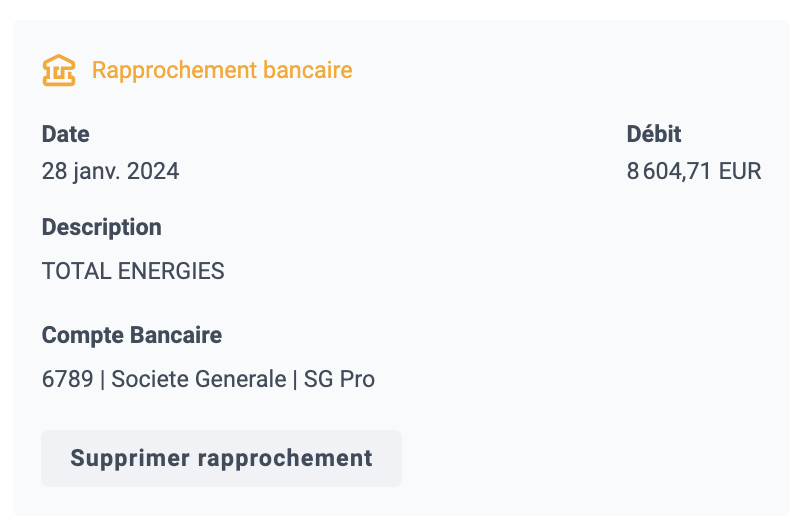Click the Date field label
The height and width of the screenshot is (532, 804).
(66, 134)
